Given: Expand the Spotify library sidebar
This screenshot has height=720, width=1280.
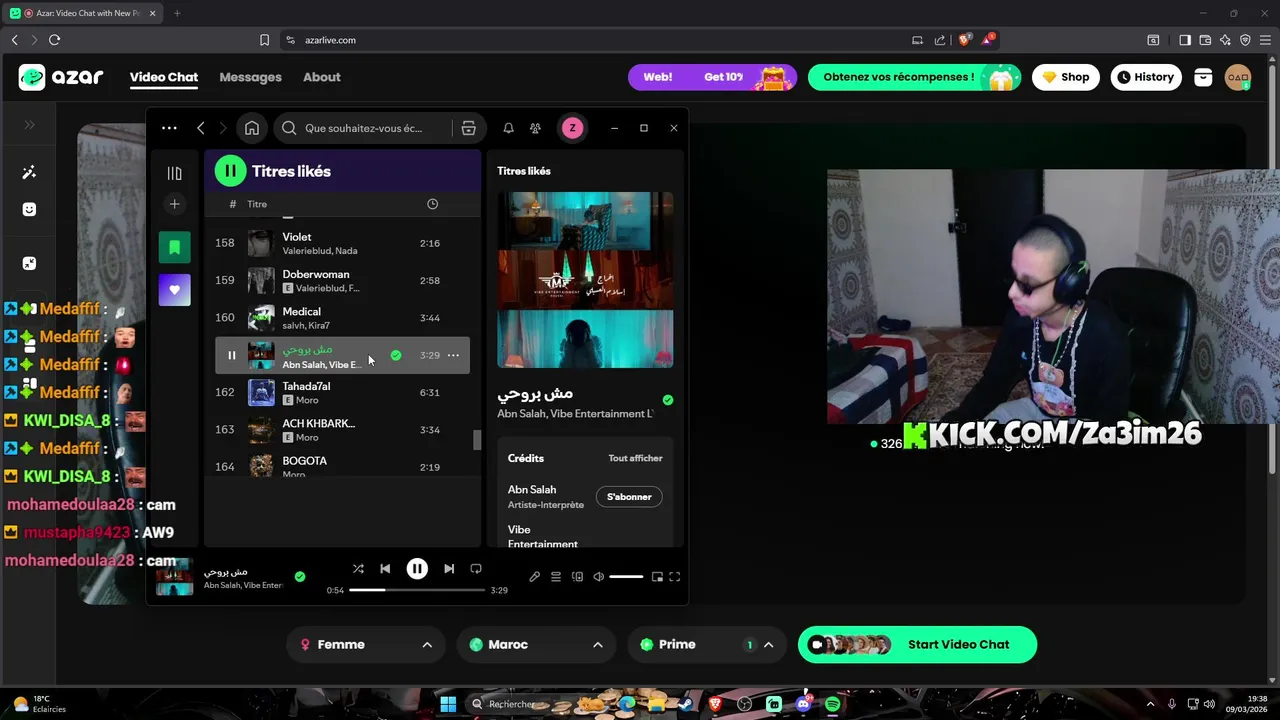Looking at the screenshot, I should point(174,173).
